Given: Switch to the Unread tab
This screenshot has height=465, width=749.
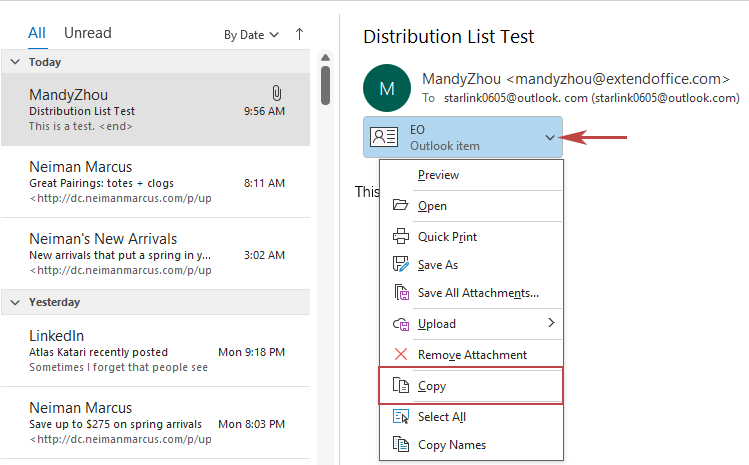Looking at the screenshot, I should click(88, 33).
